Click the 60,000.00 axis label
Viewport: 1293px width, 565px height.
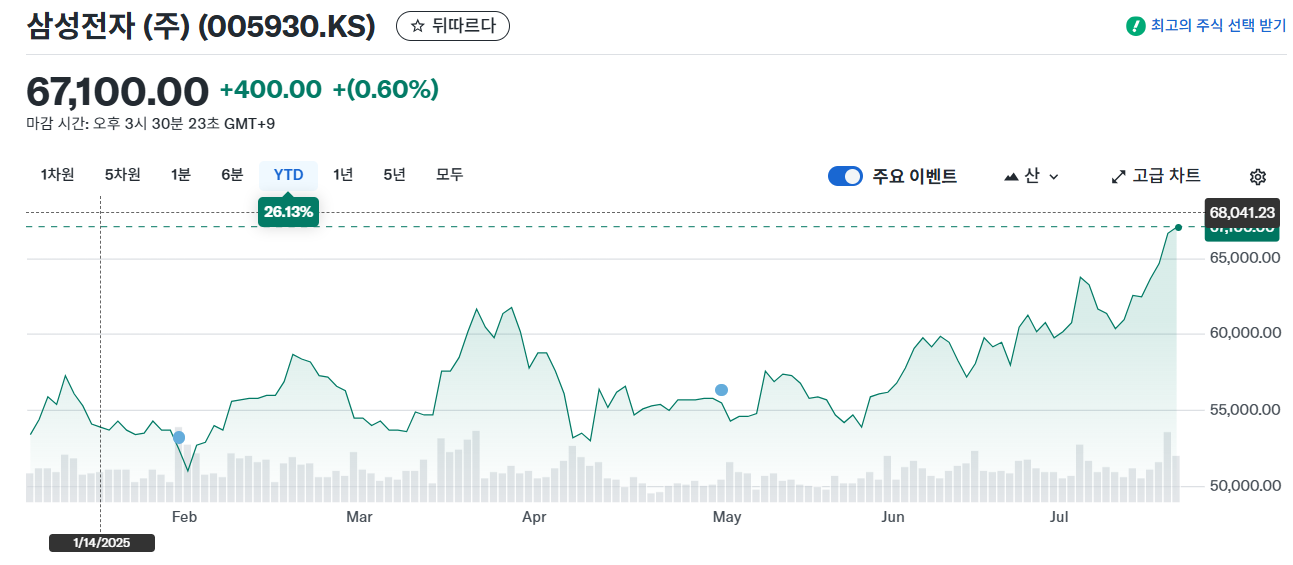point(1245,333)
